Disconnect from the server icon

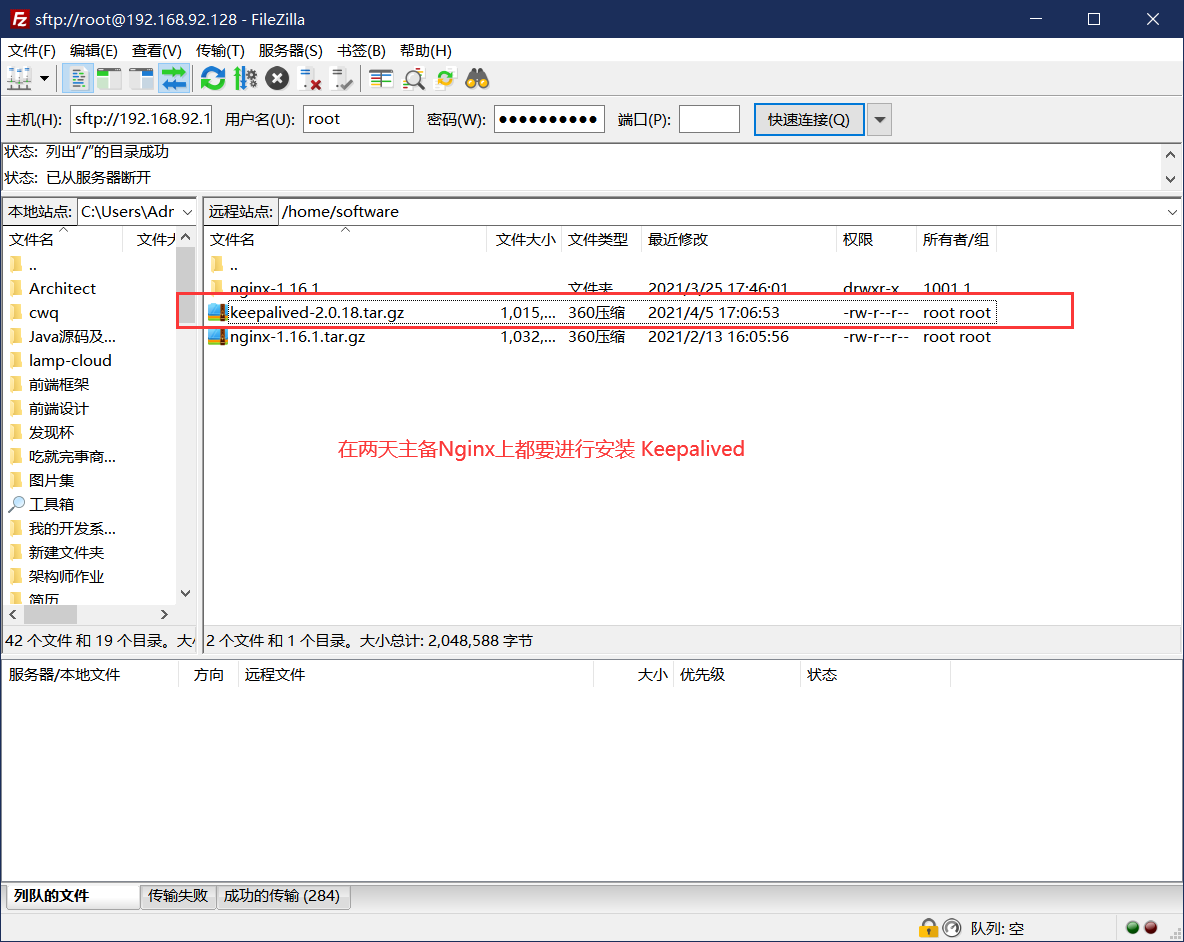point(310,78)
